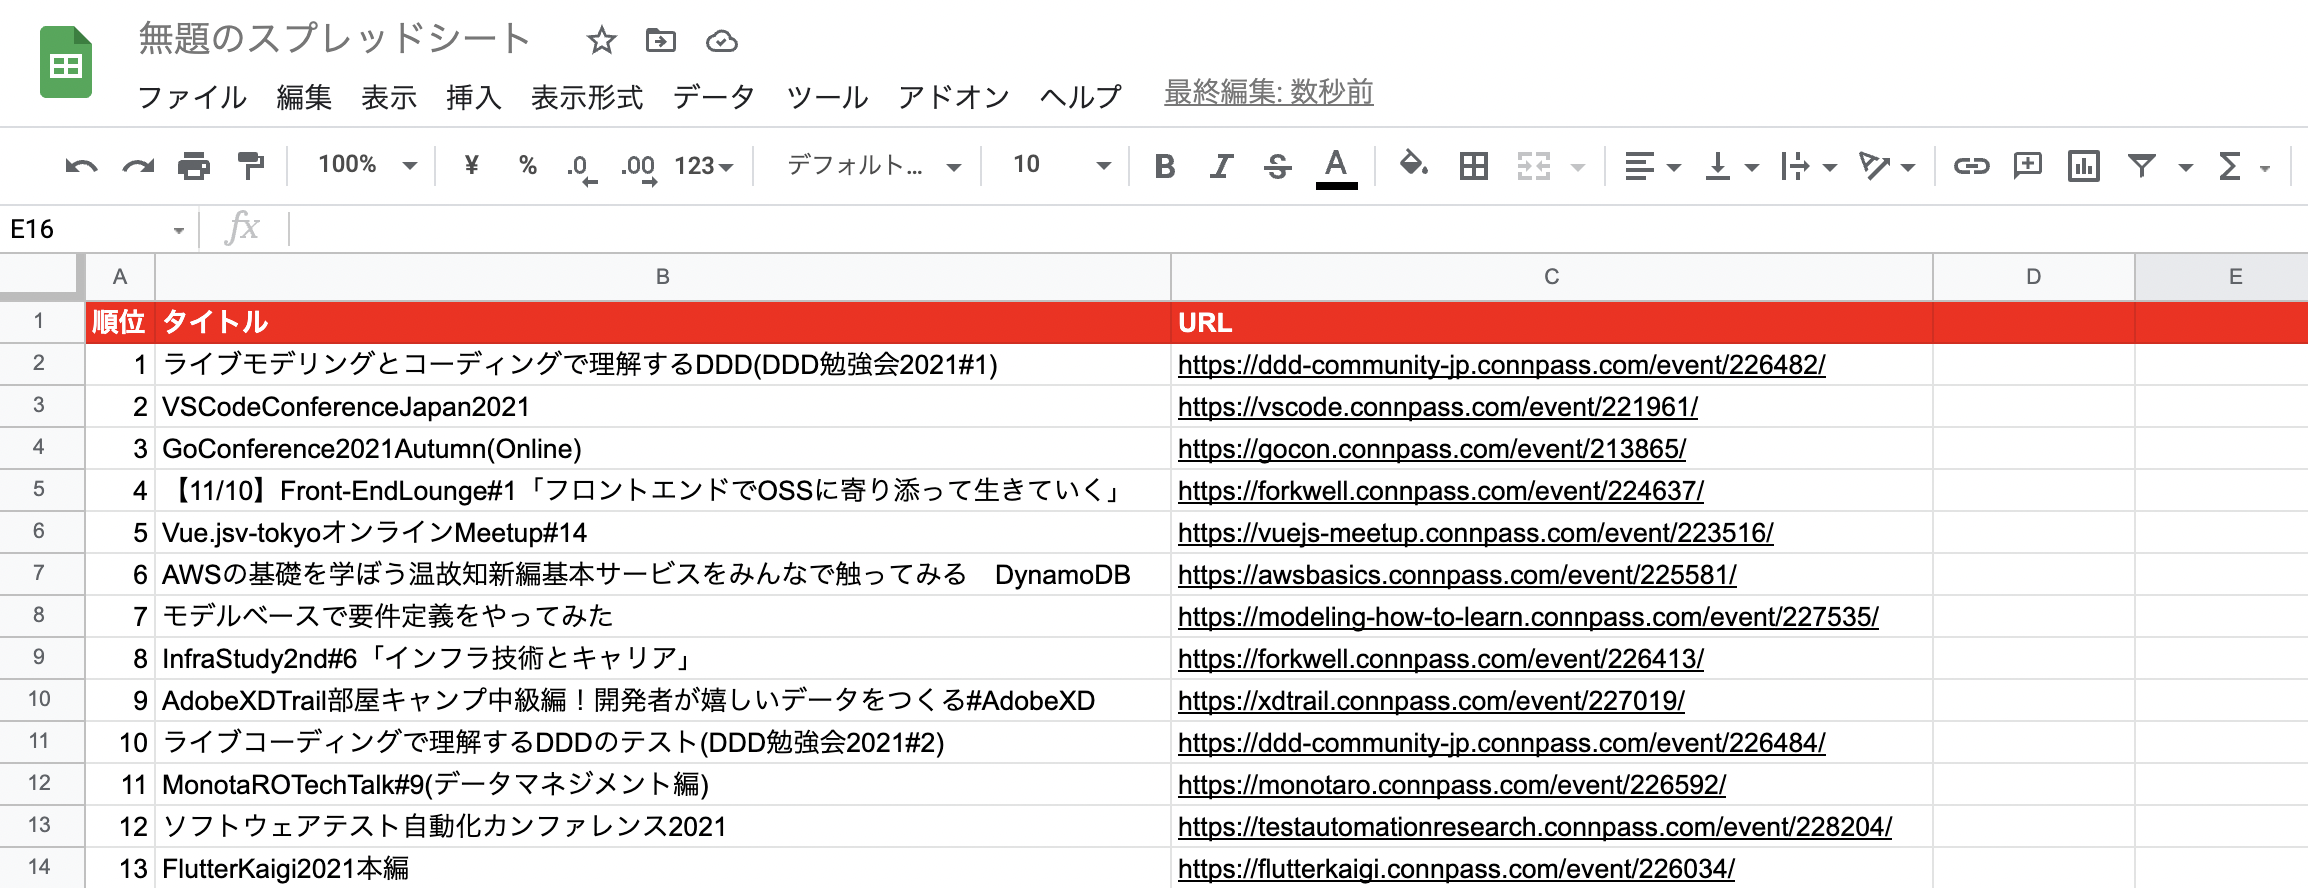Click the select-all corner box
This screenshot has height=888, width=2308.
coord(40,276)
